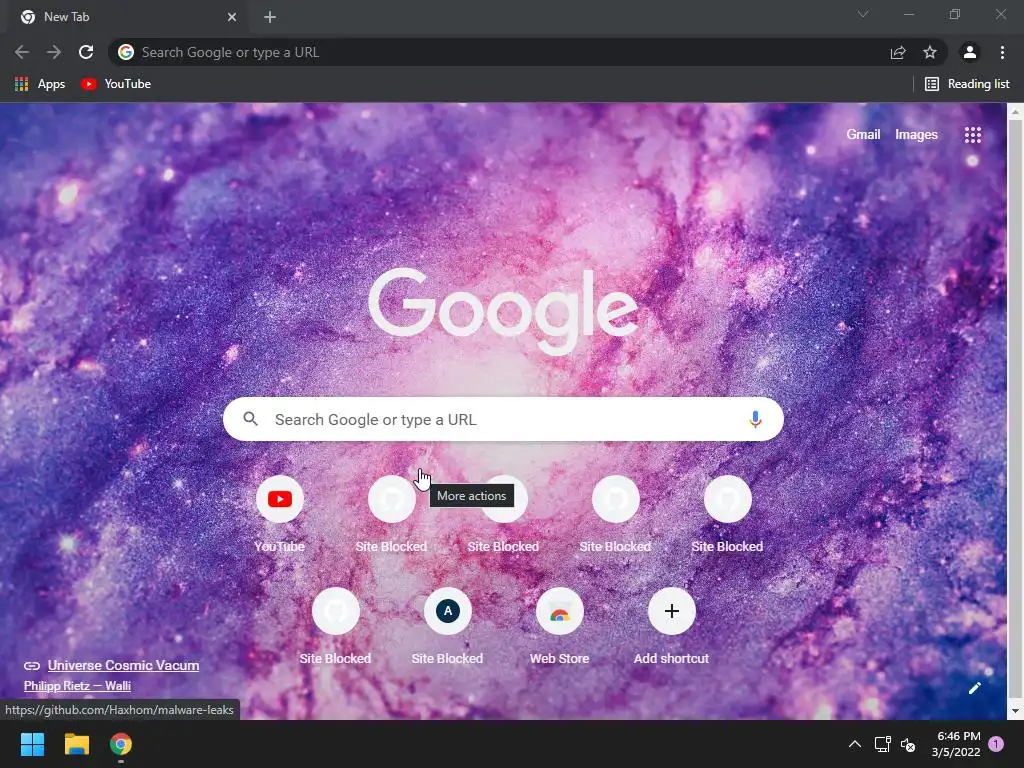
Task: Bookmark this tab with the star icon
Action: (x=930, y=52)
